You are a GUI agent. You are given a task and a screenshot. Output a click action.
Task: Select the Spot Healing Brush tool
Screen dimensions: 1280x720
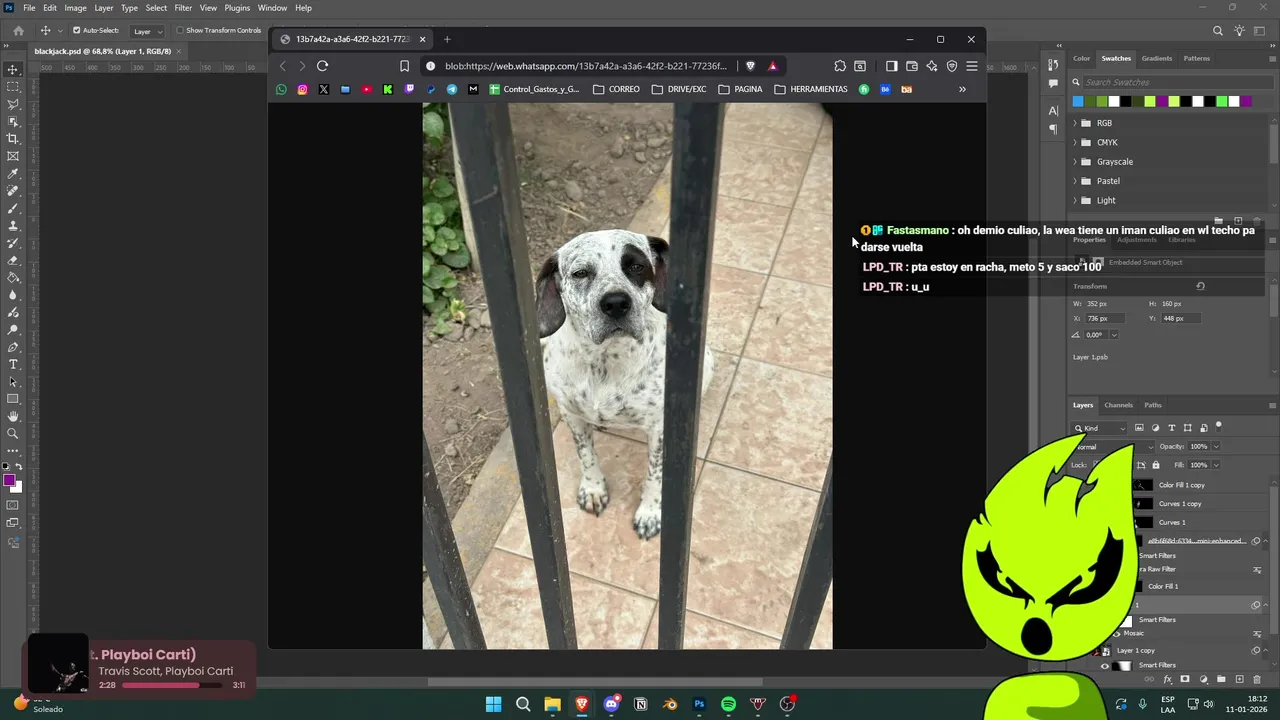pos(13,190)
